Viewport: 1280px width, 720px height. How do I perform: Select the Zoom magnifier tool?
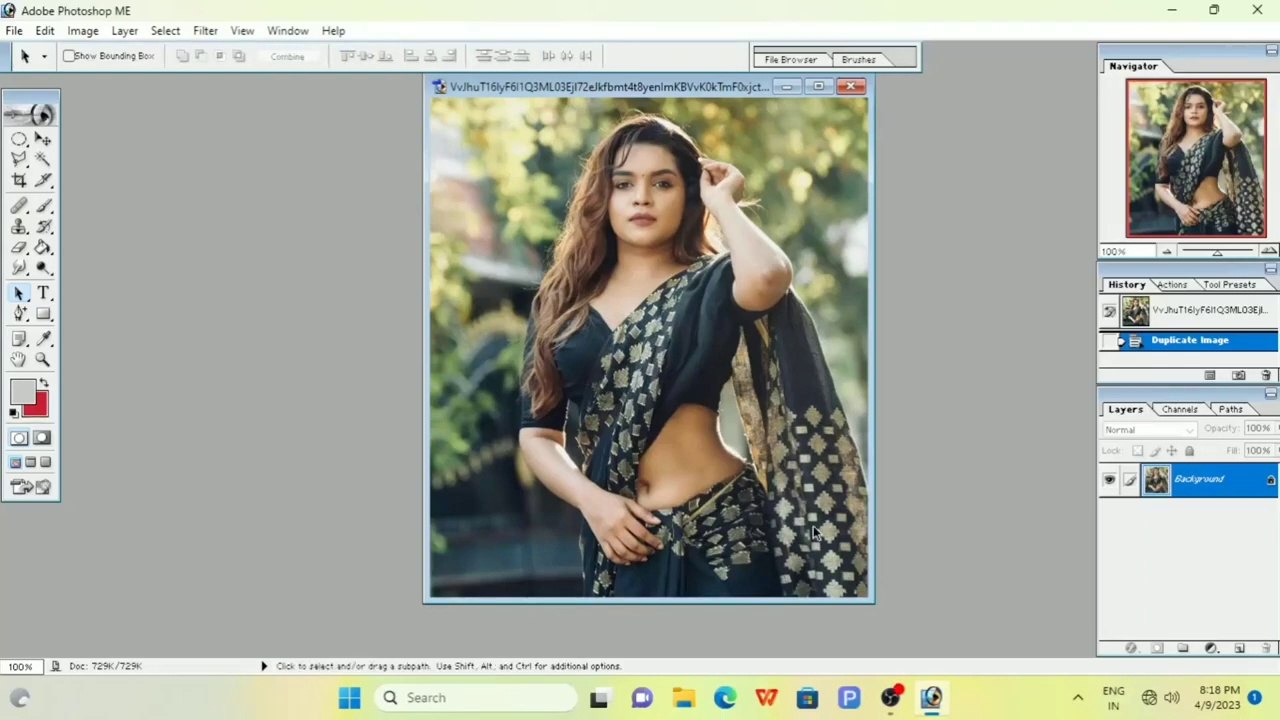point(43,360)
